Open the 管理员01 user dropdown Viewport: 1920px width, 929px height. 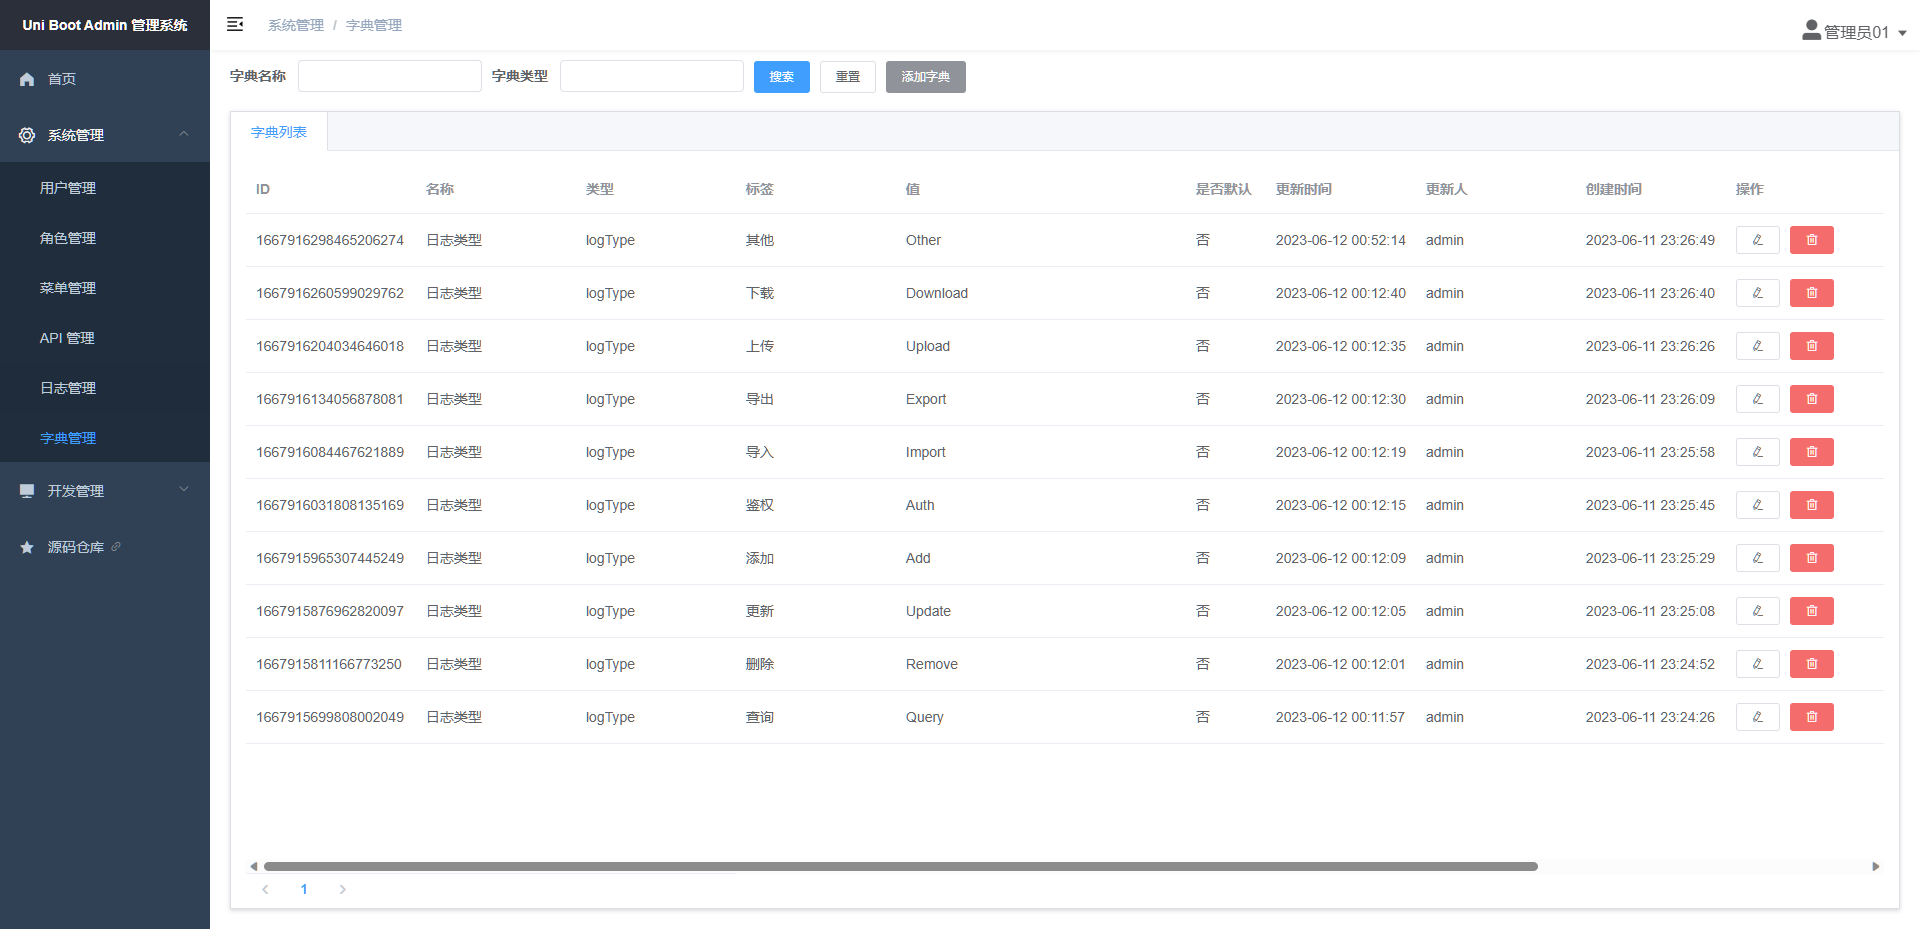[1854, 32]
